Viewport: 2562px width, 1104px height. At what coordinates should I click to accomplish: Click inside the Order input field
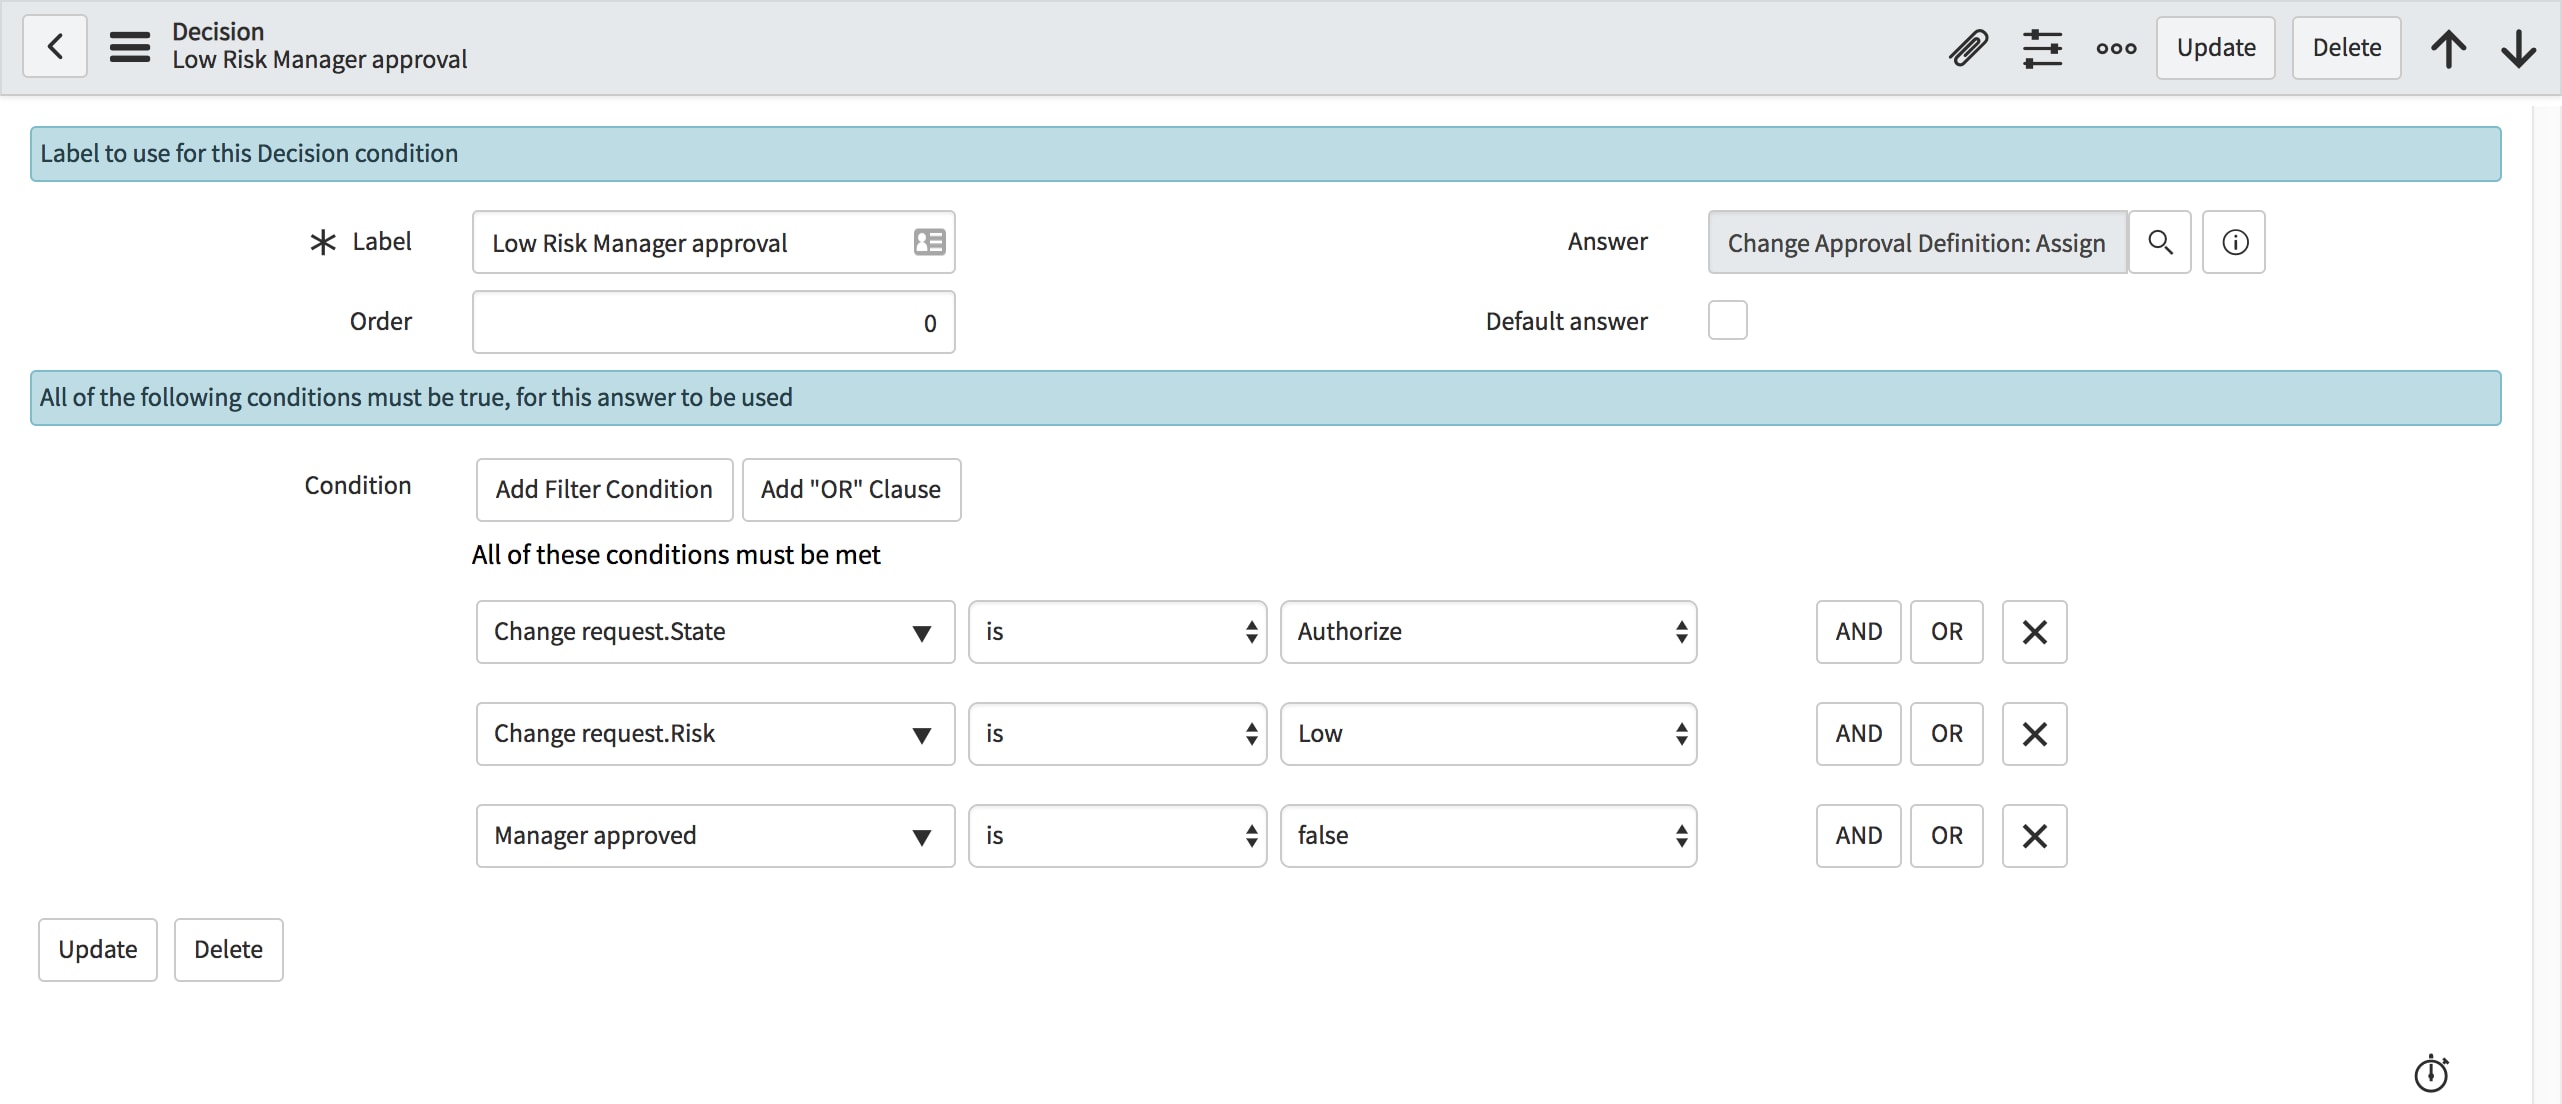(x=713, y=322)
